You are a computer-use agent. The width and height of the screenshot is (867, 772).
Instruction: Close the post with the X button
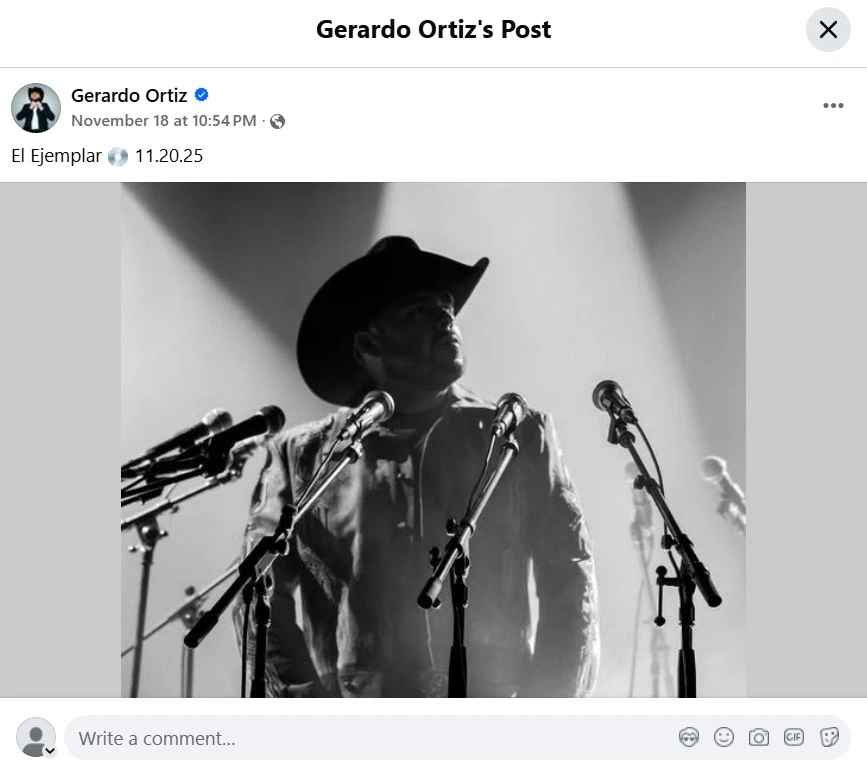[x=828, y=30]
